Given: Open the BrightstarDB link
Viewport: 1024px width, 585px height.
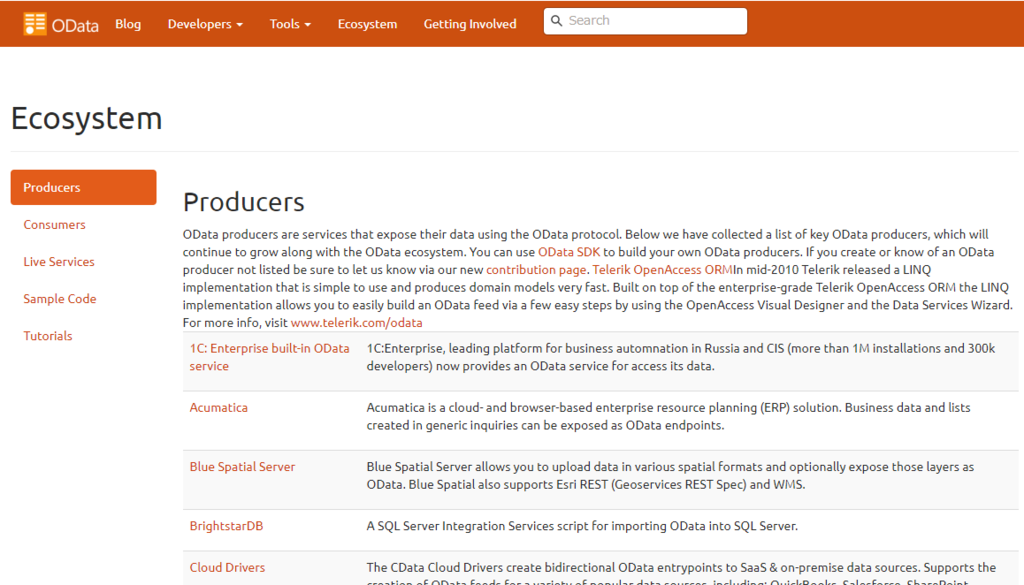Looking at the screenshot, I should coord(226,526).
